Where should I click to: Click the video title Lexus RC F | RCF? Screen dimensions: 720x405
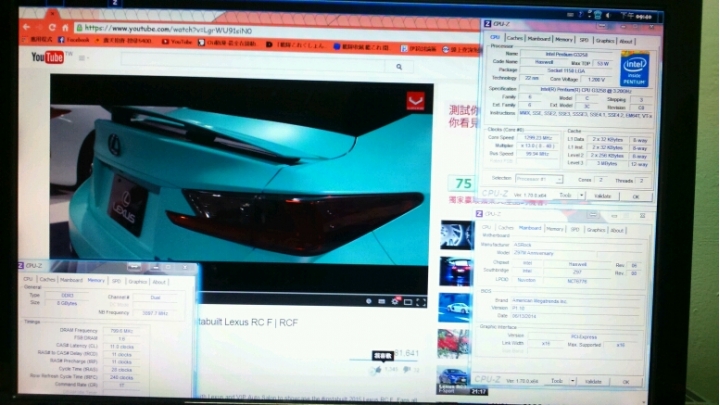coord(248,322)
